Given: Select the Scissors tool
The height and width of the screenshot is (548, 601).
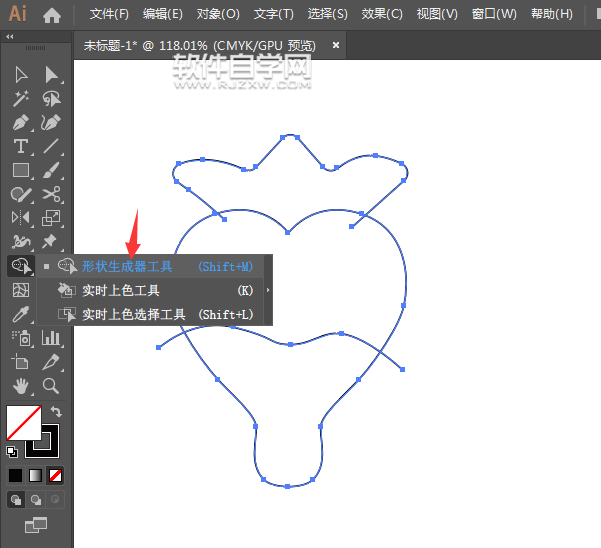Looking at the screenshot, I should (x=51, y=194).
